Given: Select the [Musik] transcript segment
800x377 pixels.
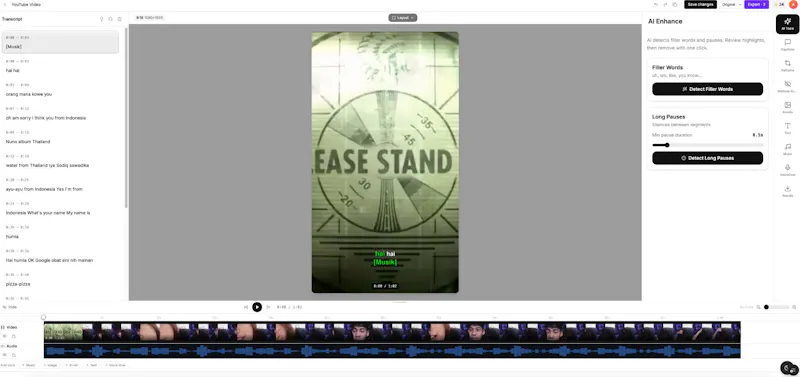Looking at the screenshot, I should tap(60, 42).
